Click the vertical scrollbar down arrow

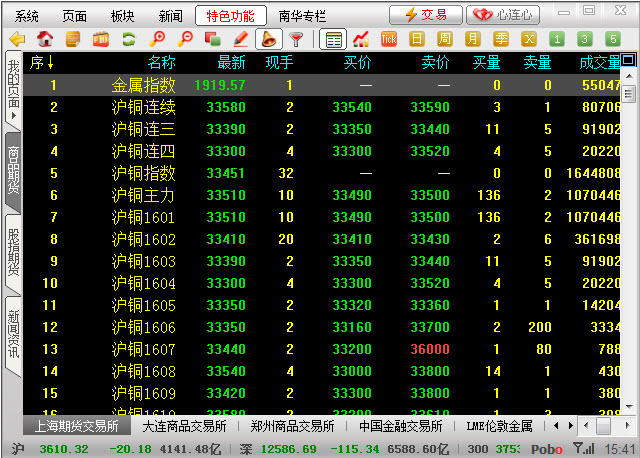pos(629,407)
